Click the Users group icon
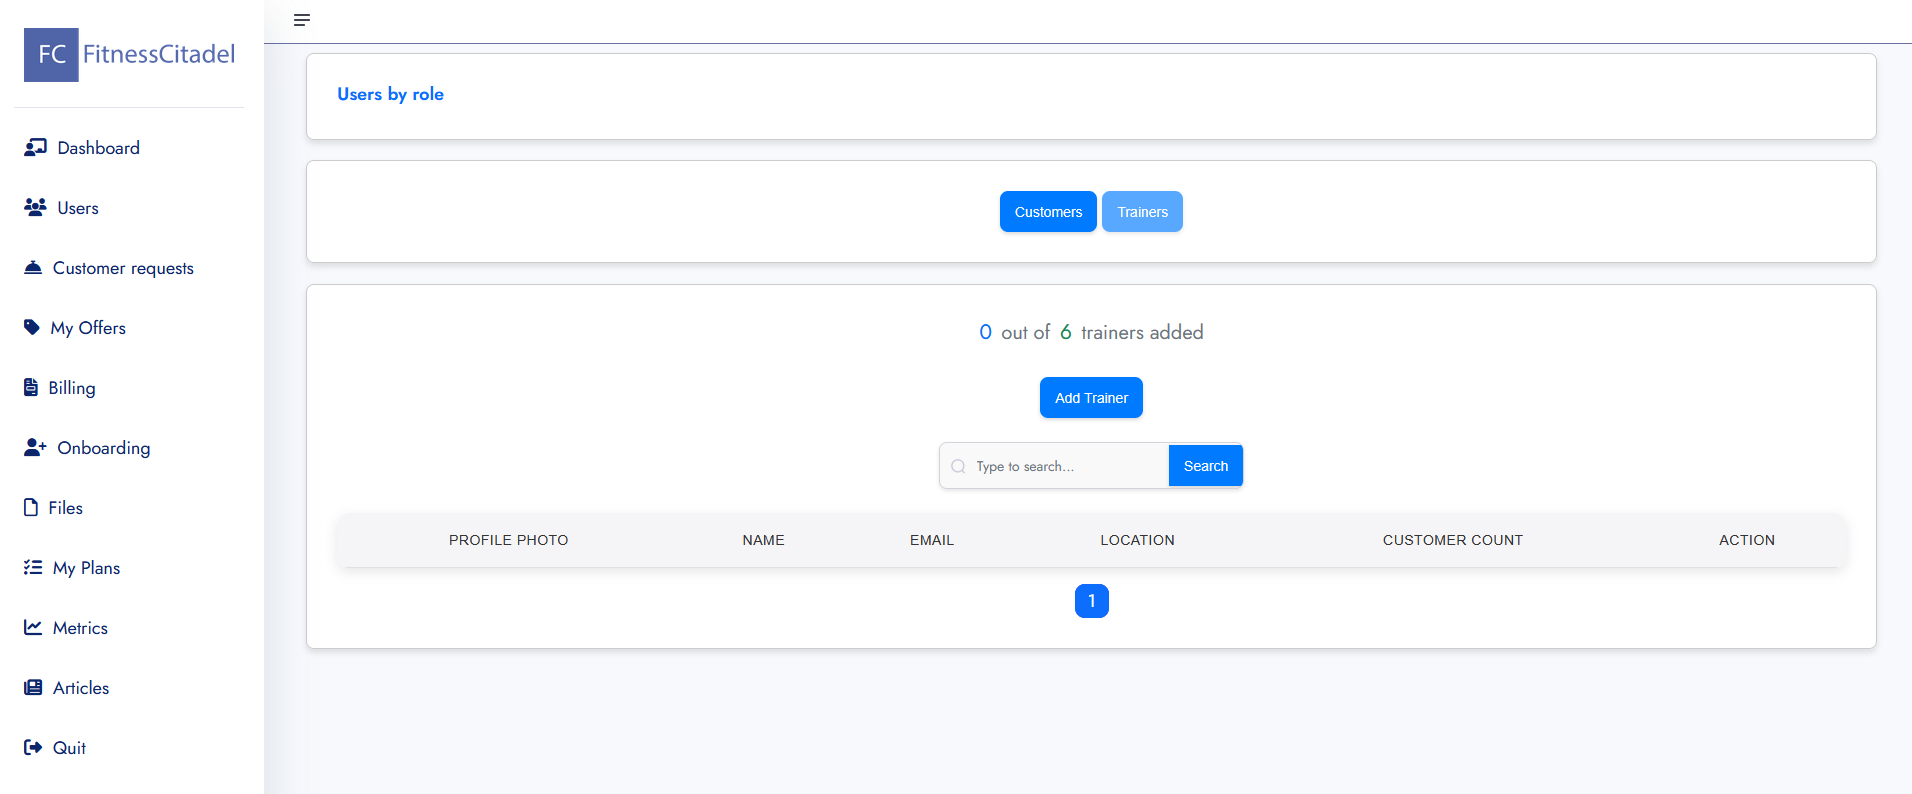This screenshot has width=1912, height=794. (35, 208)
